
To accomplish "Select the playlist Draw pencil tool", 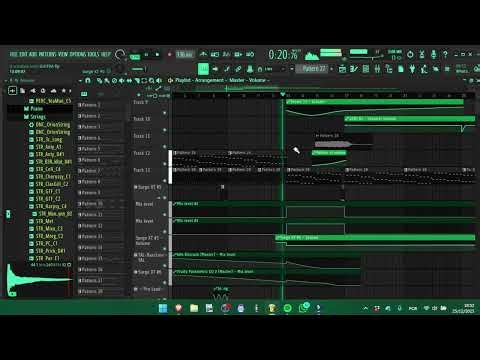I will pos(100,81).
